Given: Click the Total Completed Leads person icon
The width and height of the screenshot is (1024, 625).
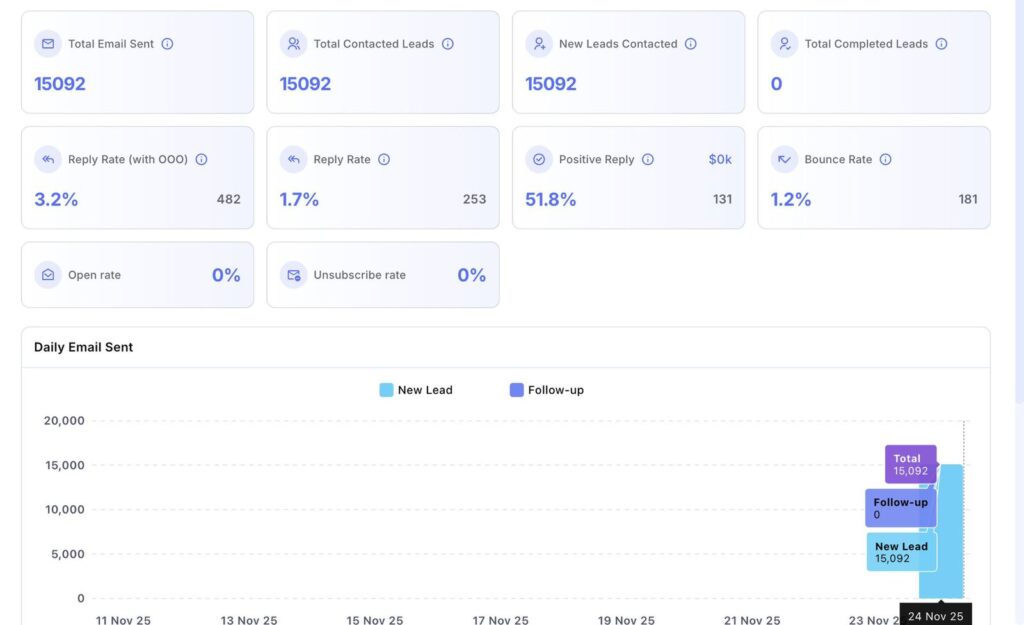Looking at the screenshot, I should tap(785, 44).
